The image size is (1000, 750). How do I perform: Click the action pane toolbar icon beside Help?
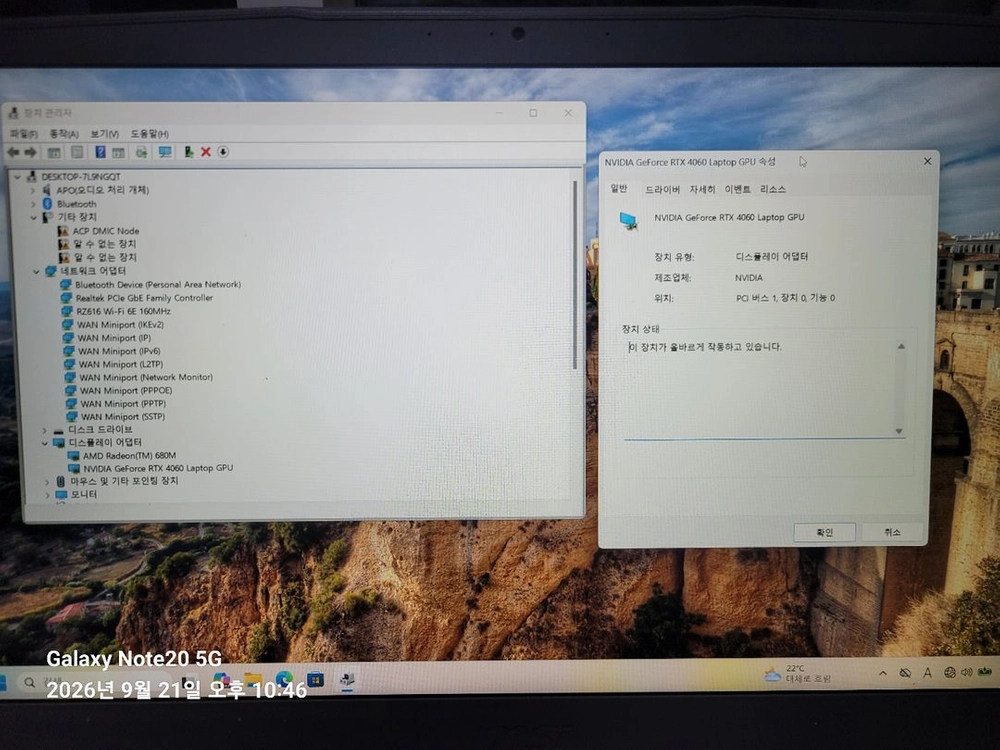coord(118,152)
